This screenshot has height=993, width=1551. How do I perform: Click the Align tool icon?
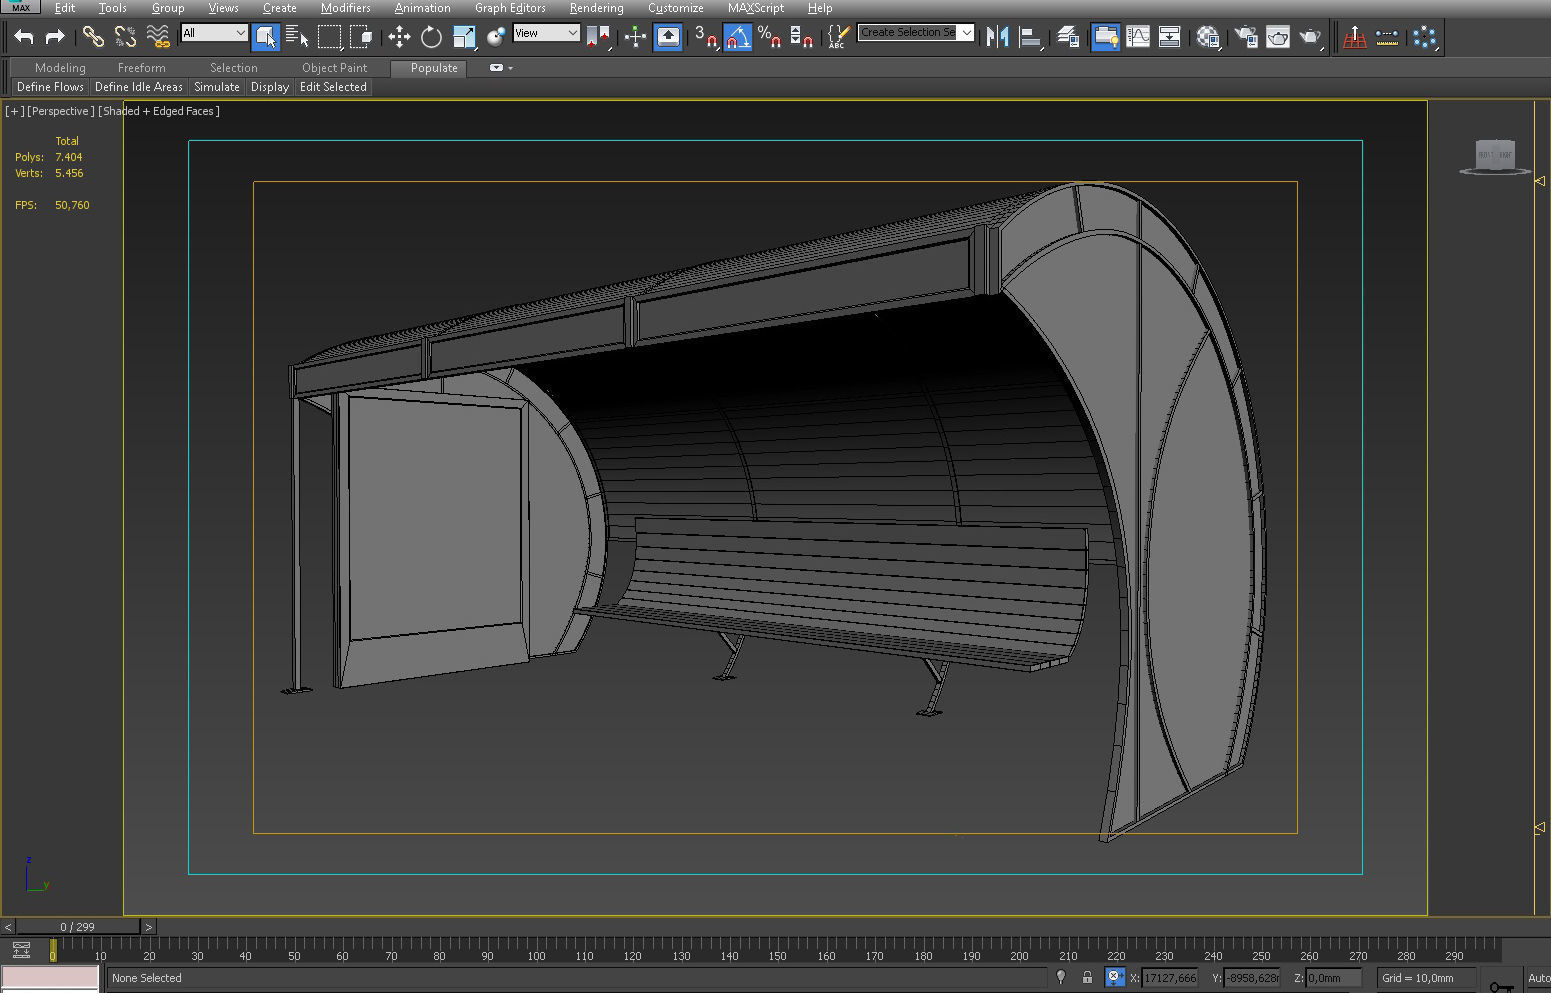pos(1030,37)
